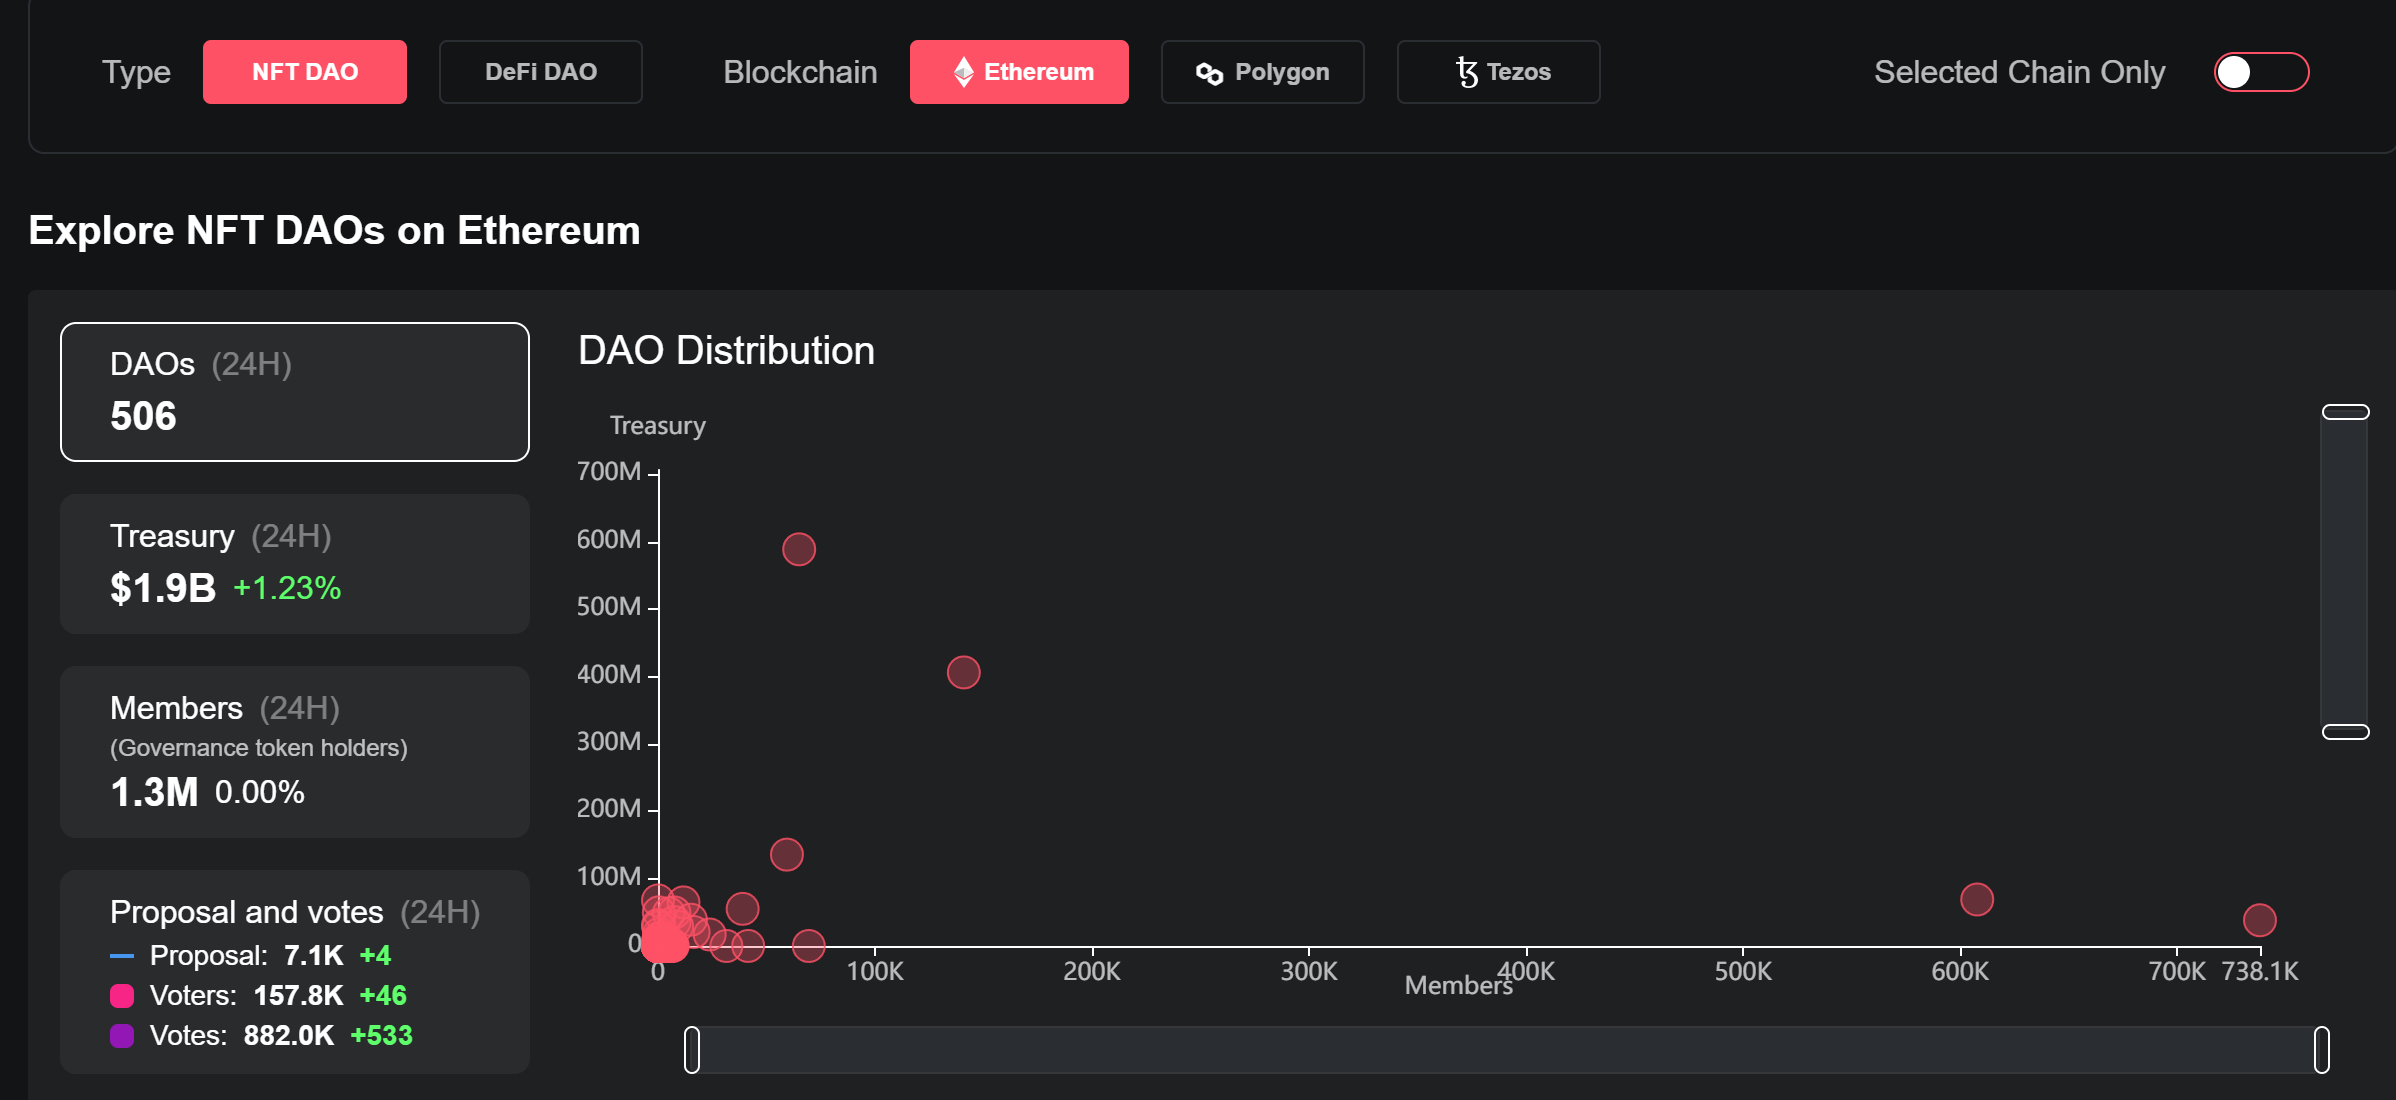Select the DAOs 24H stat card
This screenshot has height=1100, width=2396.
[295, 392]
